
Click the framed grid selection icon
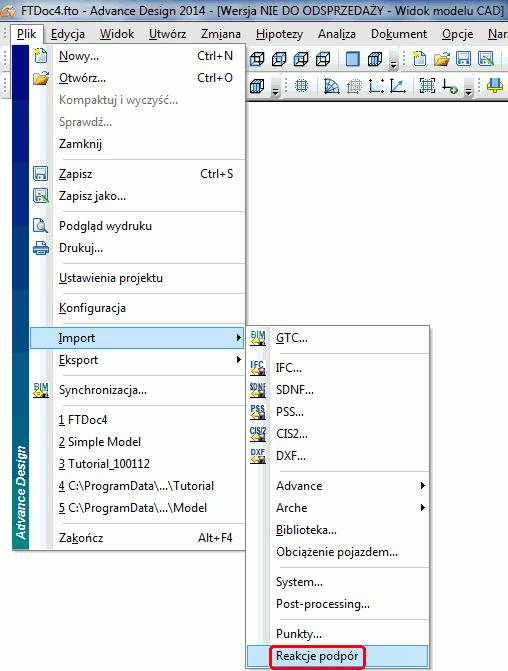(x=427, y=86)
